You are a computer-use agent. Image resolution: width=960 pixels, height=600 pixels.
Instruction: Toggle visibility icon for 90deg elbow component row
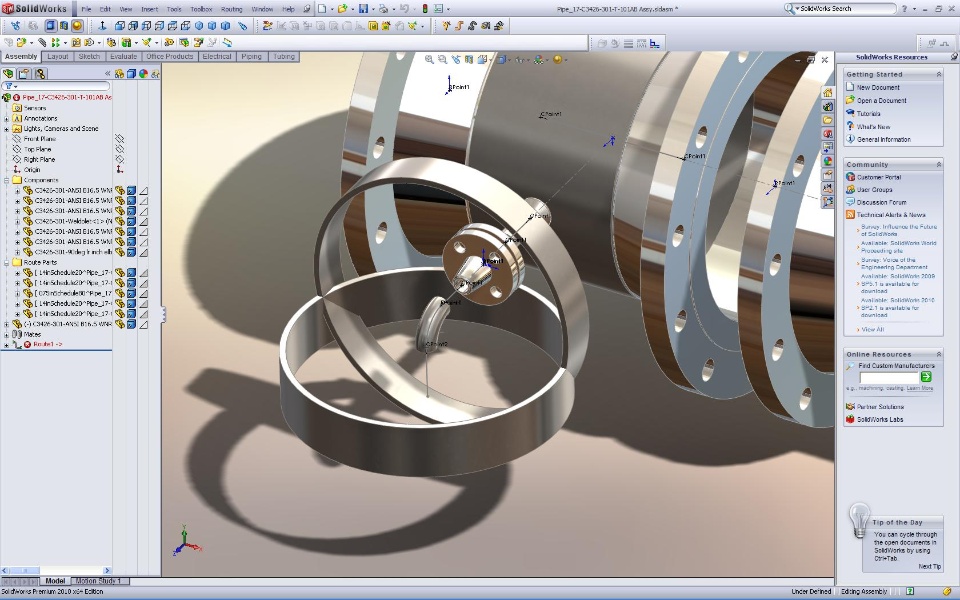click(120, 252)
